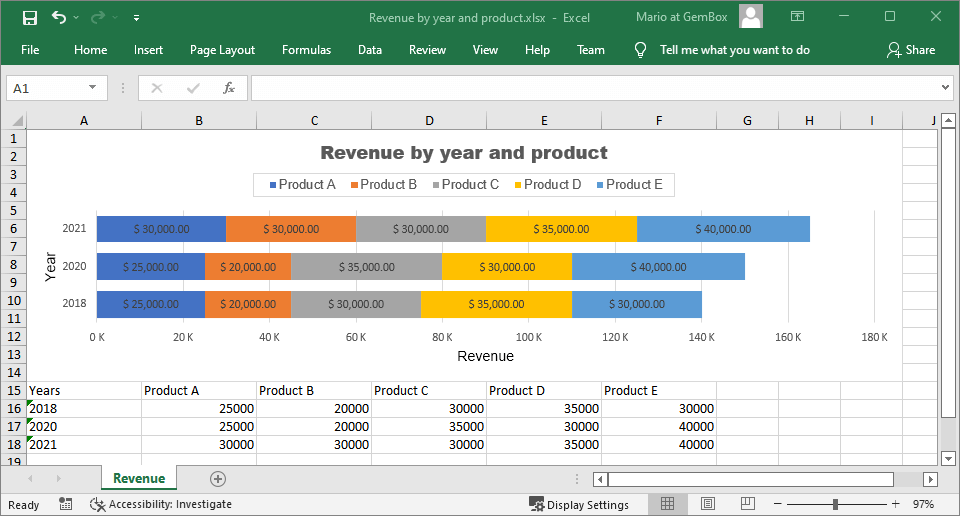Switch to Page Break Preview view

747,504
